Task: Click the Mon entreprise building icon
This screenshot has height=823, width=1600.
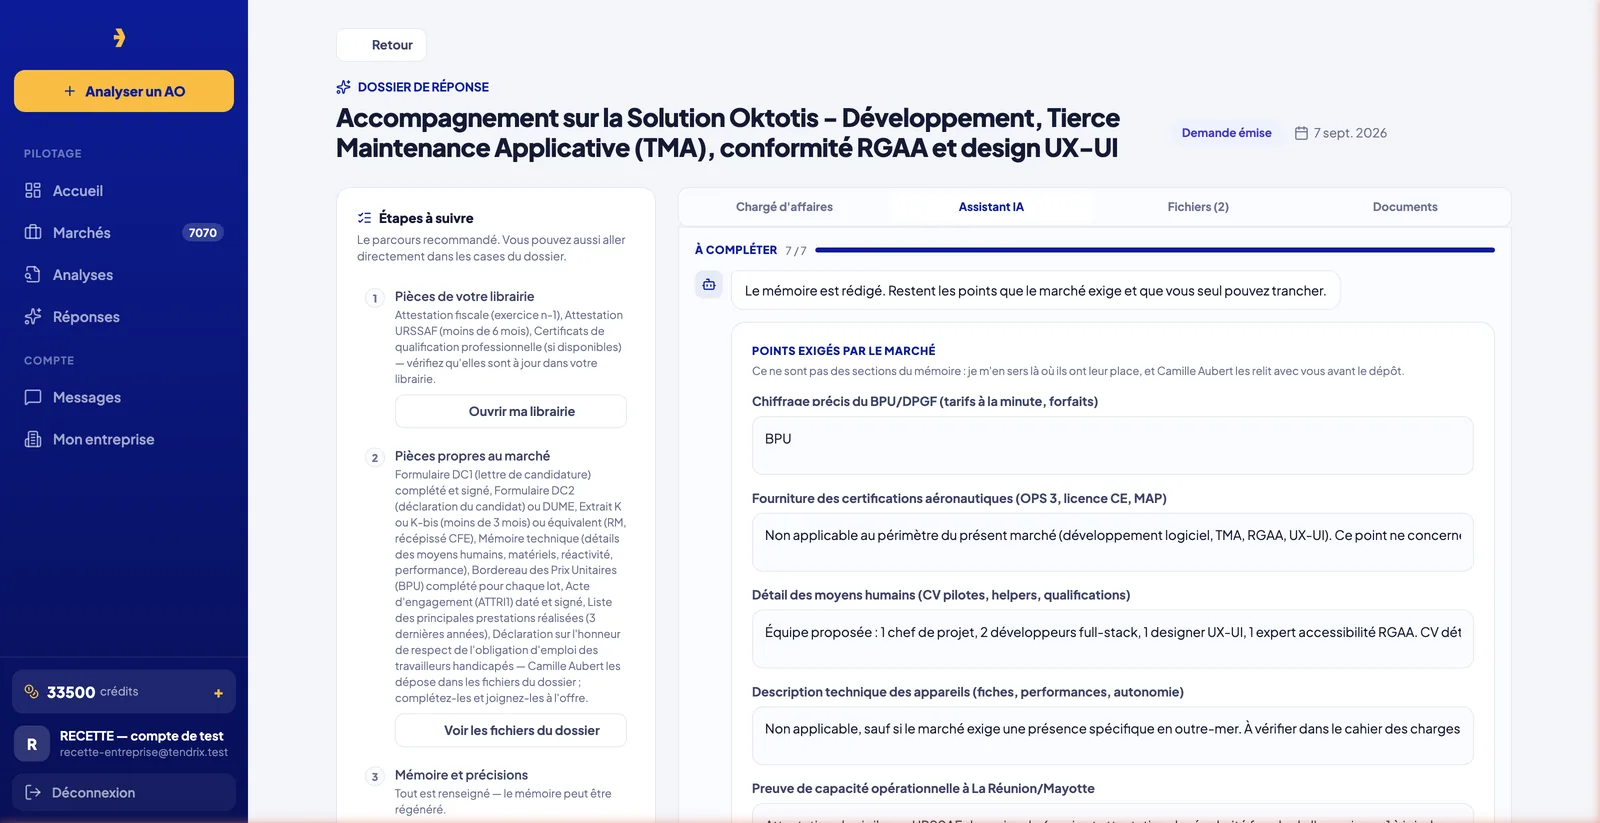Action: tap(33, 439)
